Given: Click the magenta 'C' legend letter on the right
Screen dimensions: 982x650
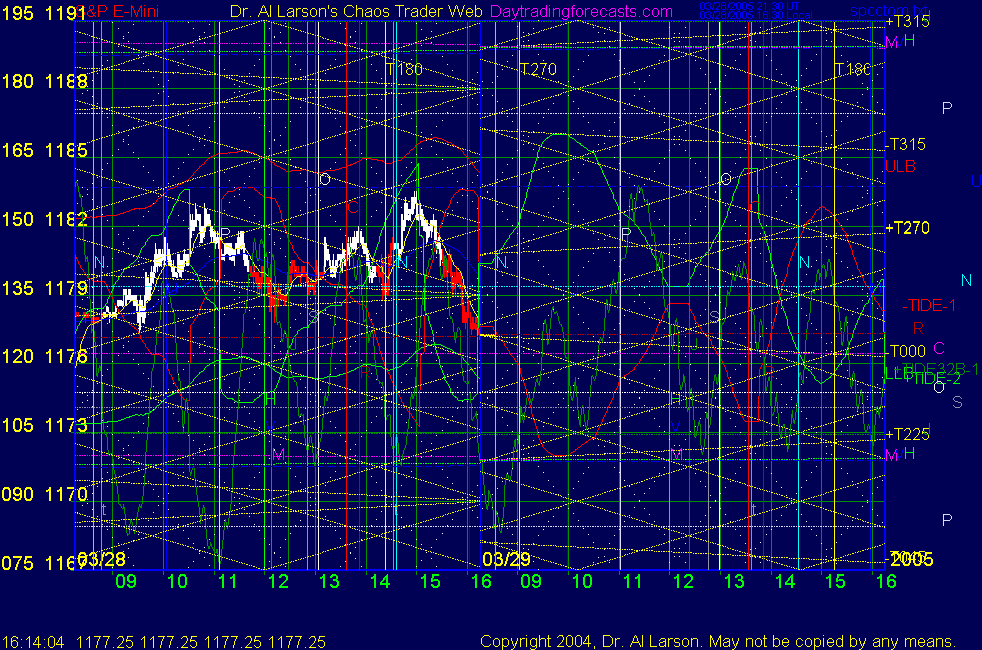Looking at the screenshot, I should pos(938,348).
